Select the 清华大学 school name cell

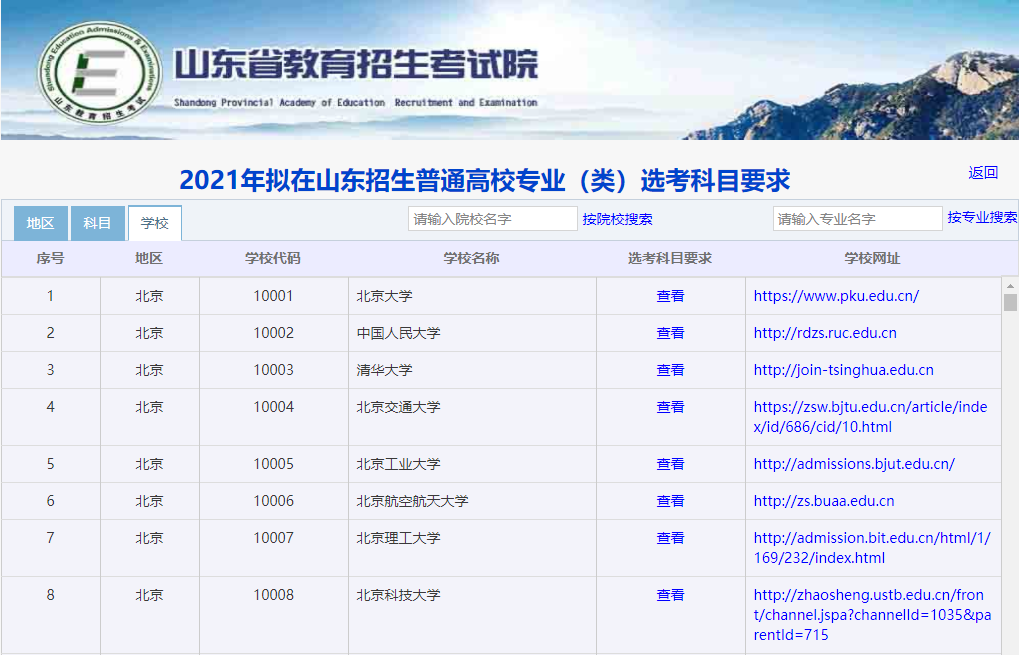coord(472,370)
